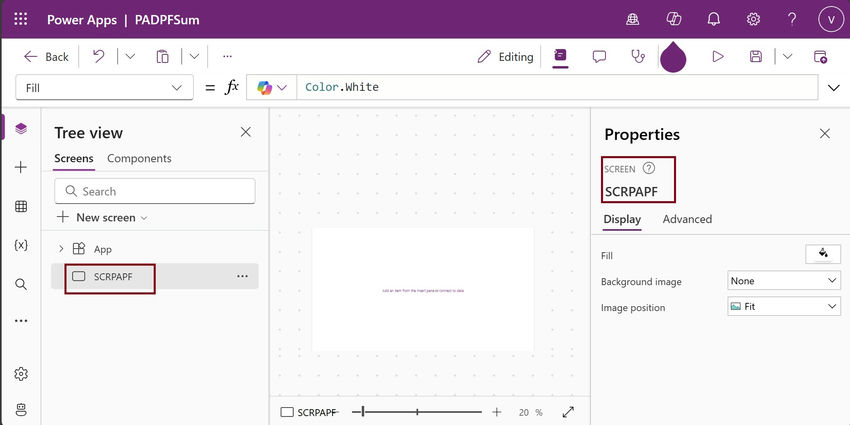Viewport: 850px width, 425px height.
Task: Close the Properties panel
Action: click(x=825, y=133)
